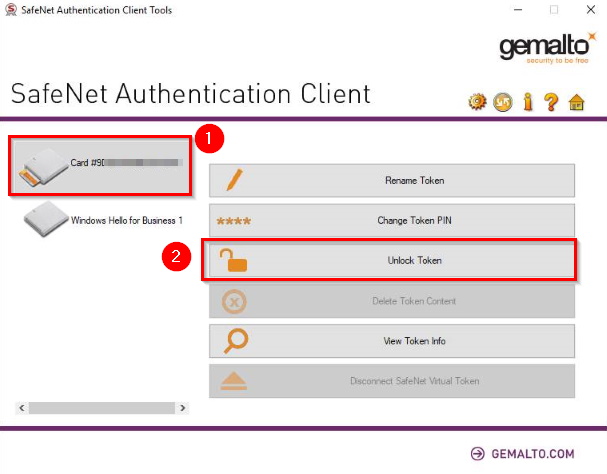Click the Delete Token Content button

point(392,301)
